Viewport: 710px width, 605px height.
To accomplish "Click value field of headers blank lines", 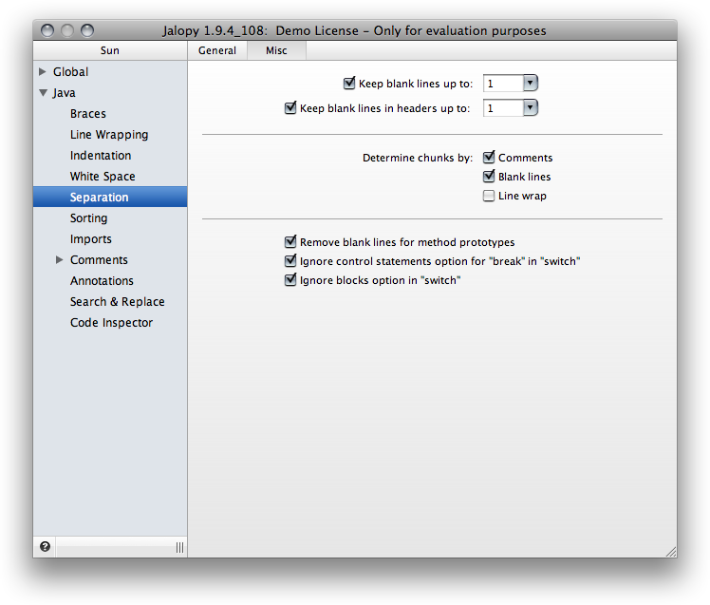I will [x=503, y=108].
